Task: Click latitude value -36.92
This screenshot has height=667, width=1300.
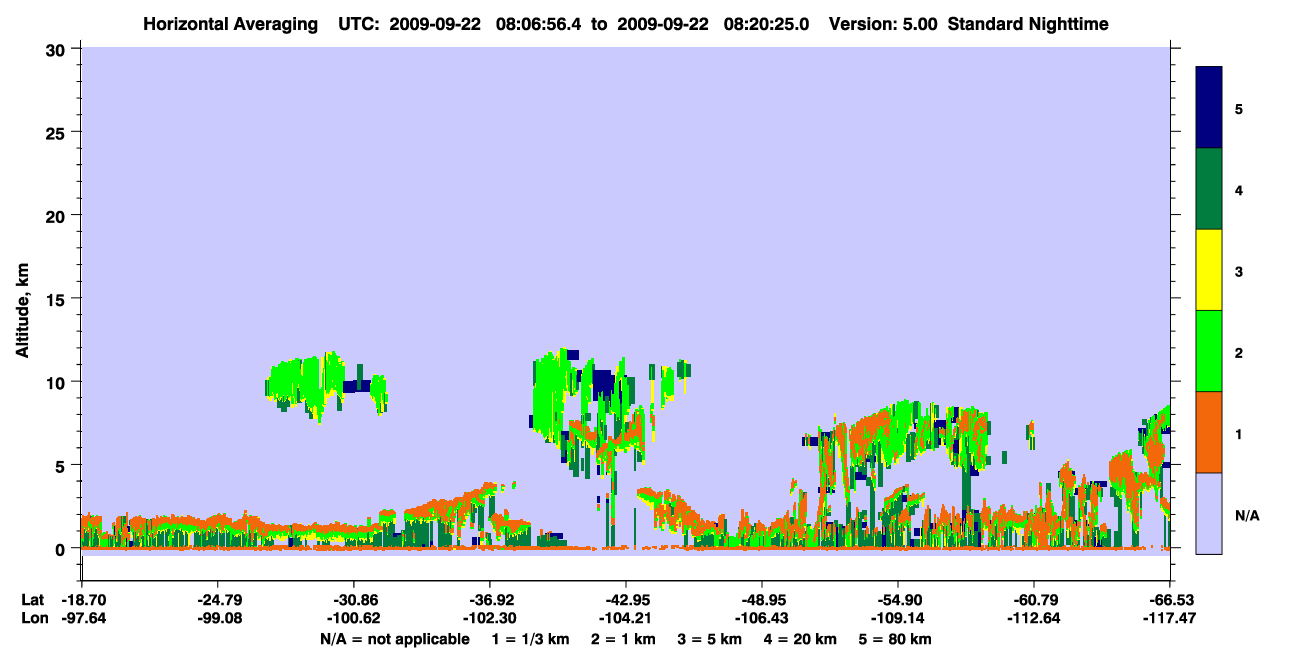Action: (x=489, y=600)
